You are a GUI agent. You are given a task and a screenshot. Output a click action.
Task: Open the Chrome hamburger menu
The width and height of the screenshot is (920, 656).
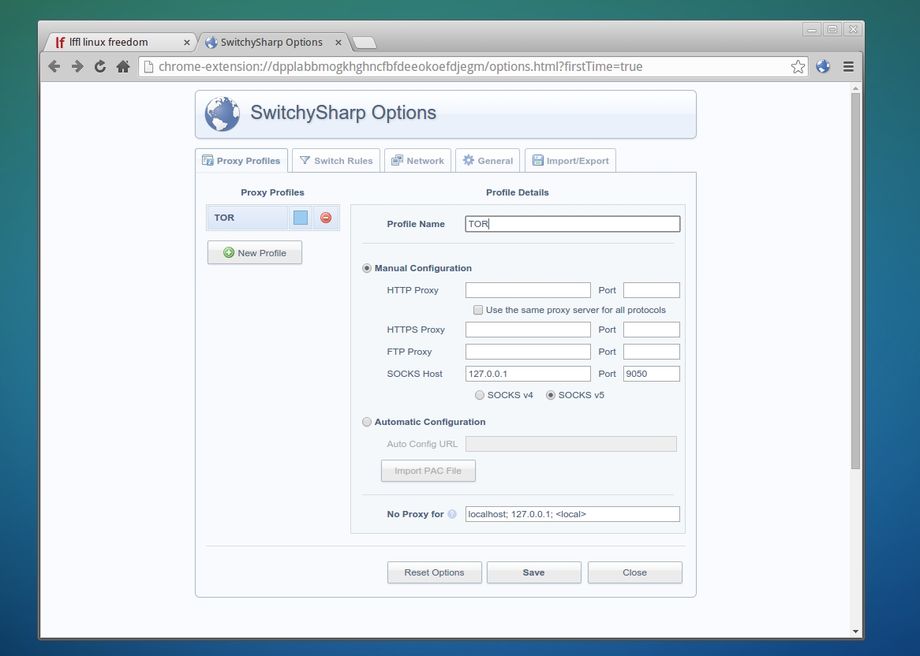(848, 66)
